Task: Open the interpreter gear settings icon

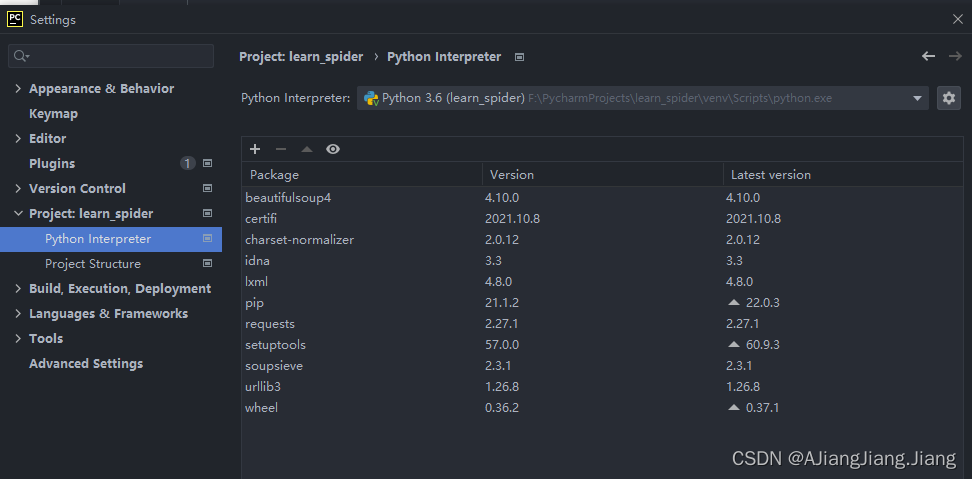Action: pos(948,98)
